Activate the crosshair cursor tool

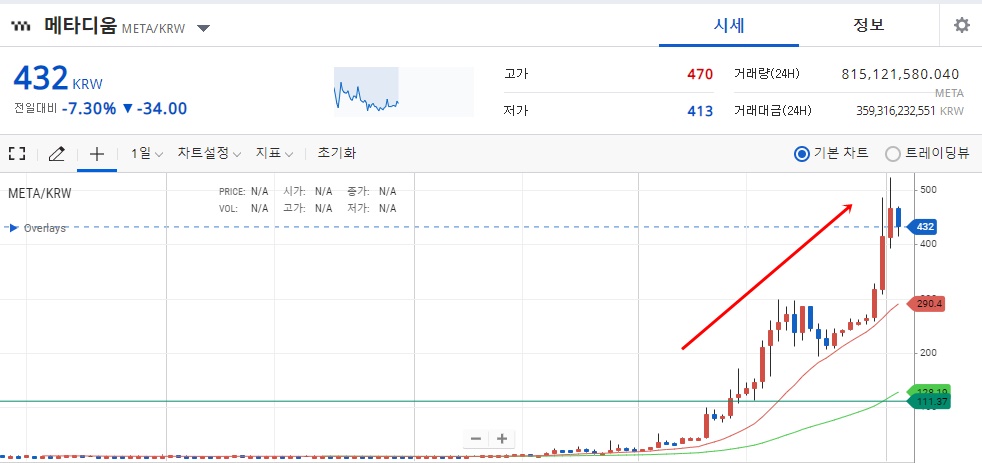pos(96,153)
